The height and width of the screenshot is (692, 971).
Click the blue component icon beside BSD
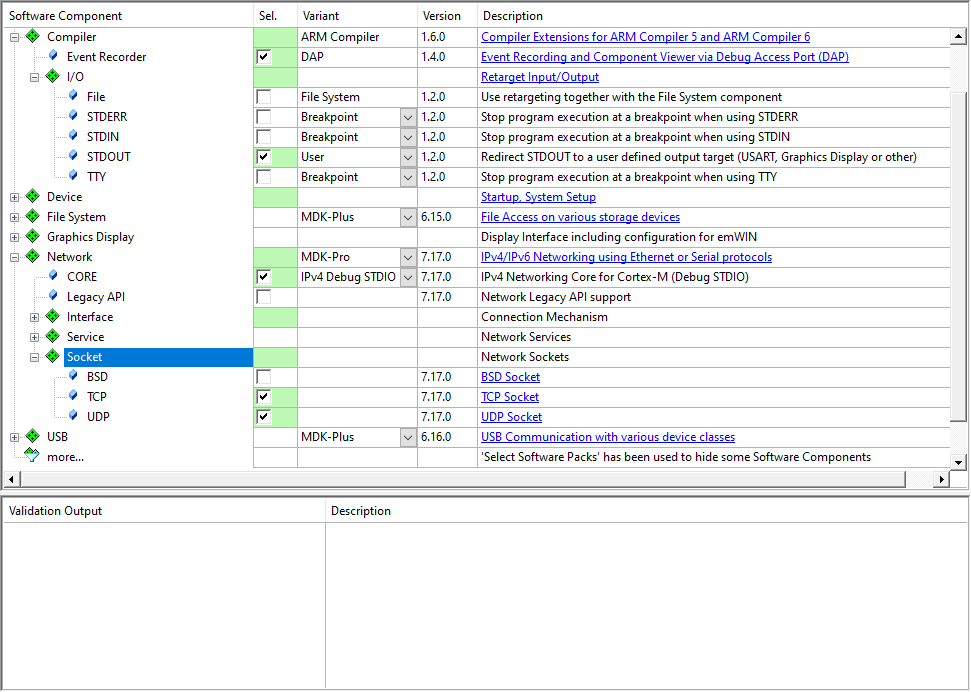point(73,375)
